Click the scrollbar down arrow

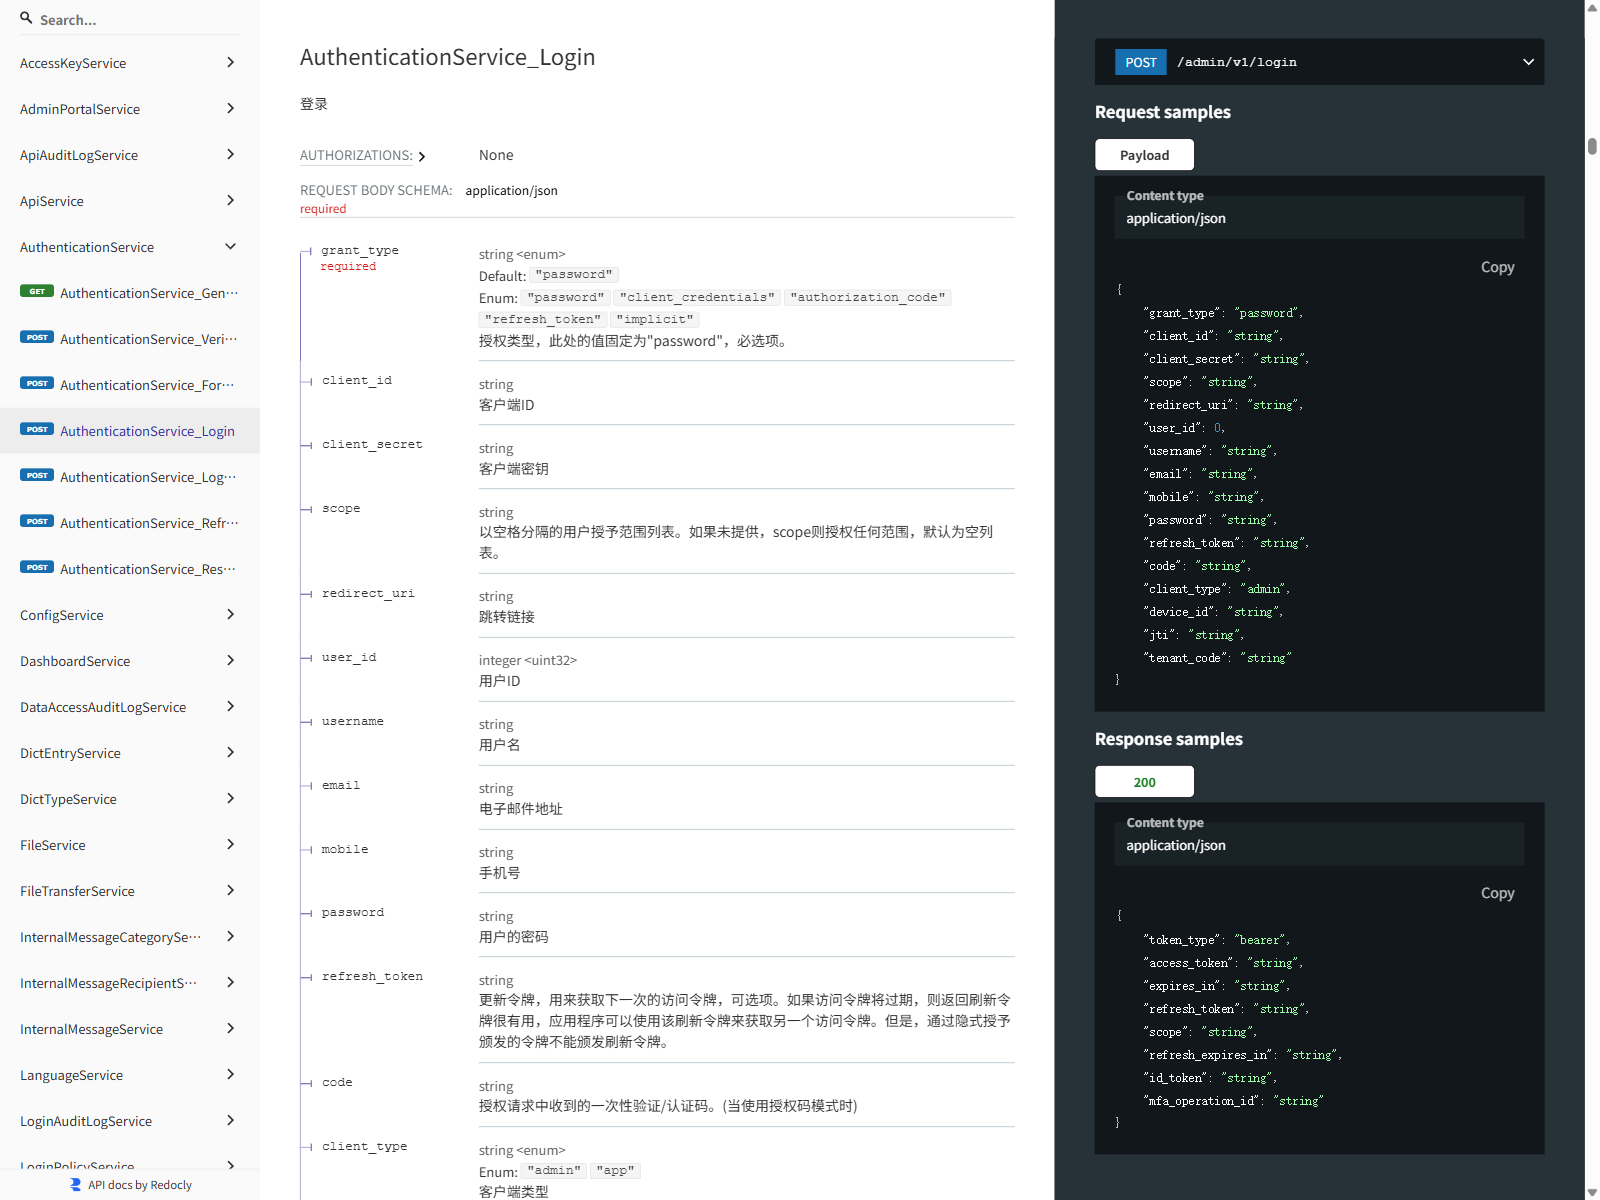1592,1192
